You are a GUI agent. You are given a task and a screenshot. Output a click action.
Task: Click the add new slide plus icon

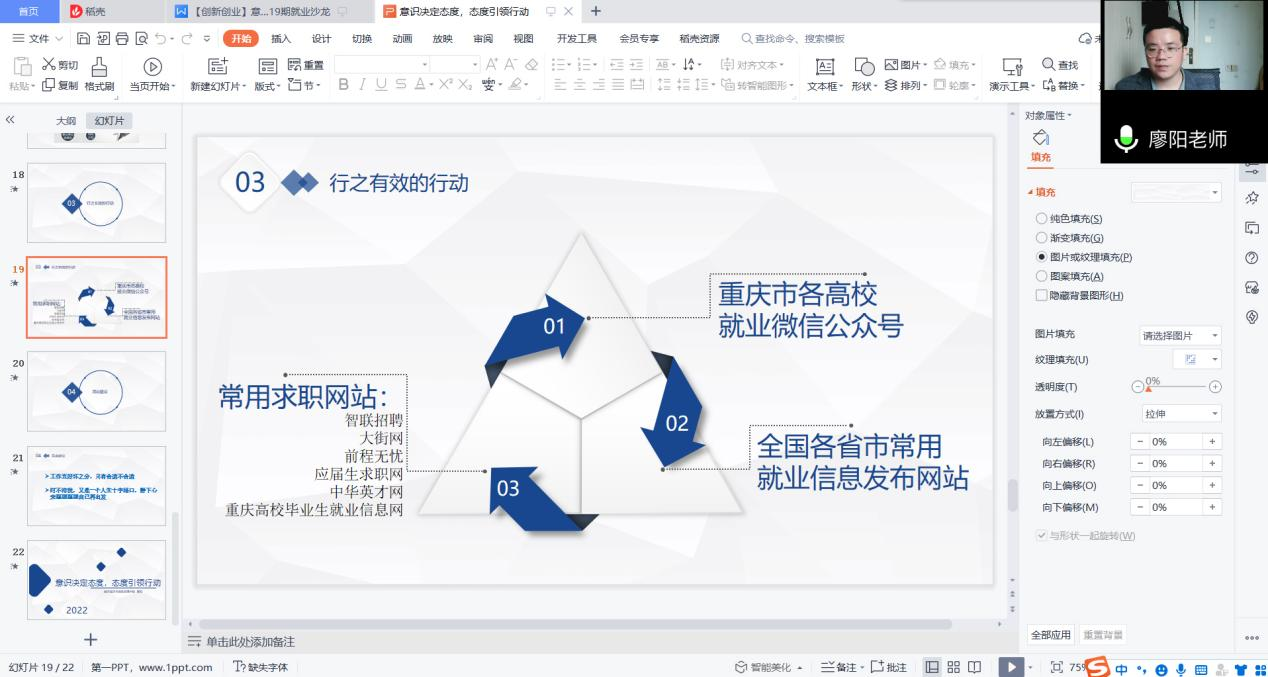(x=90, y=639)
